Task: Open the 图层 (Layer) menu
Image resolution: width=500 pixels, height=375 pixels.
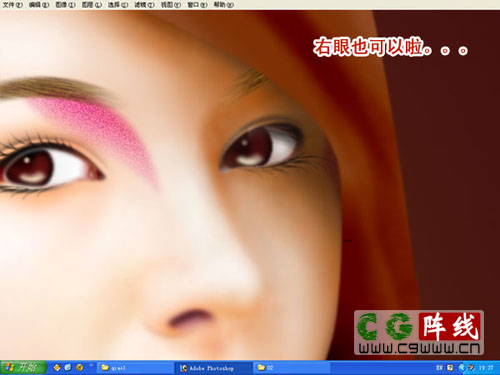Action: click(92, 5)
